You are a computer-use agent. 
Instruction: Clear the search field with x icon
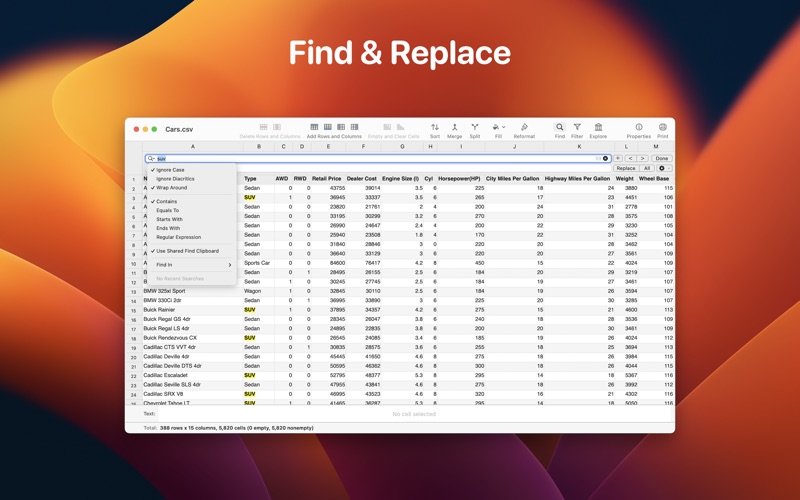[606, 159]
